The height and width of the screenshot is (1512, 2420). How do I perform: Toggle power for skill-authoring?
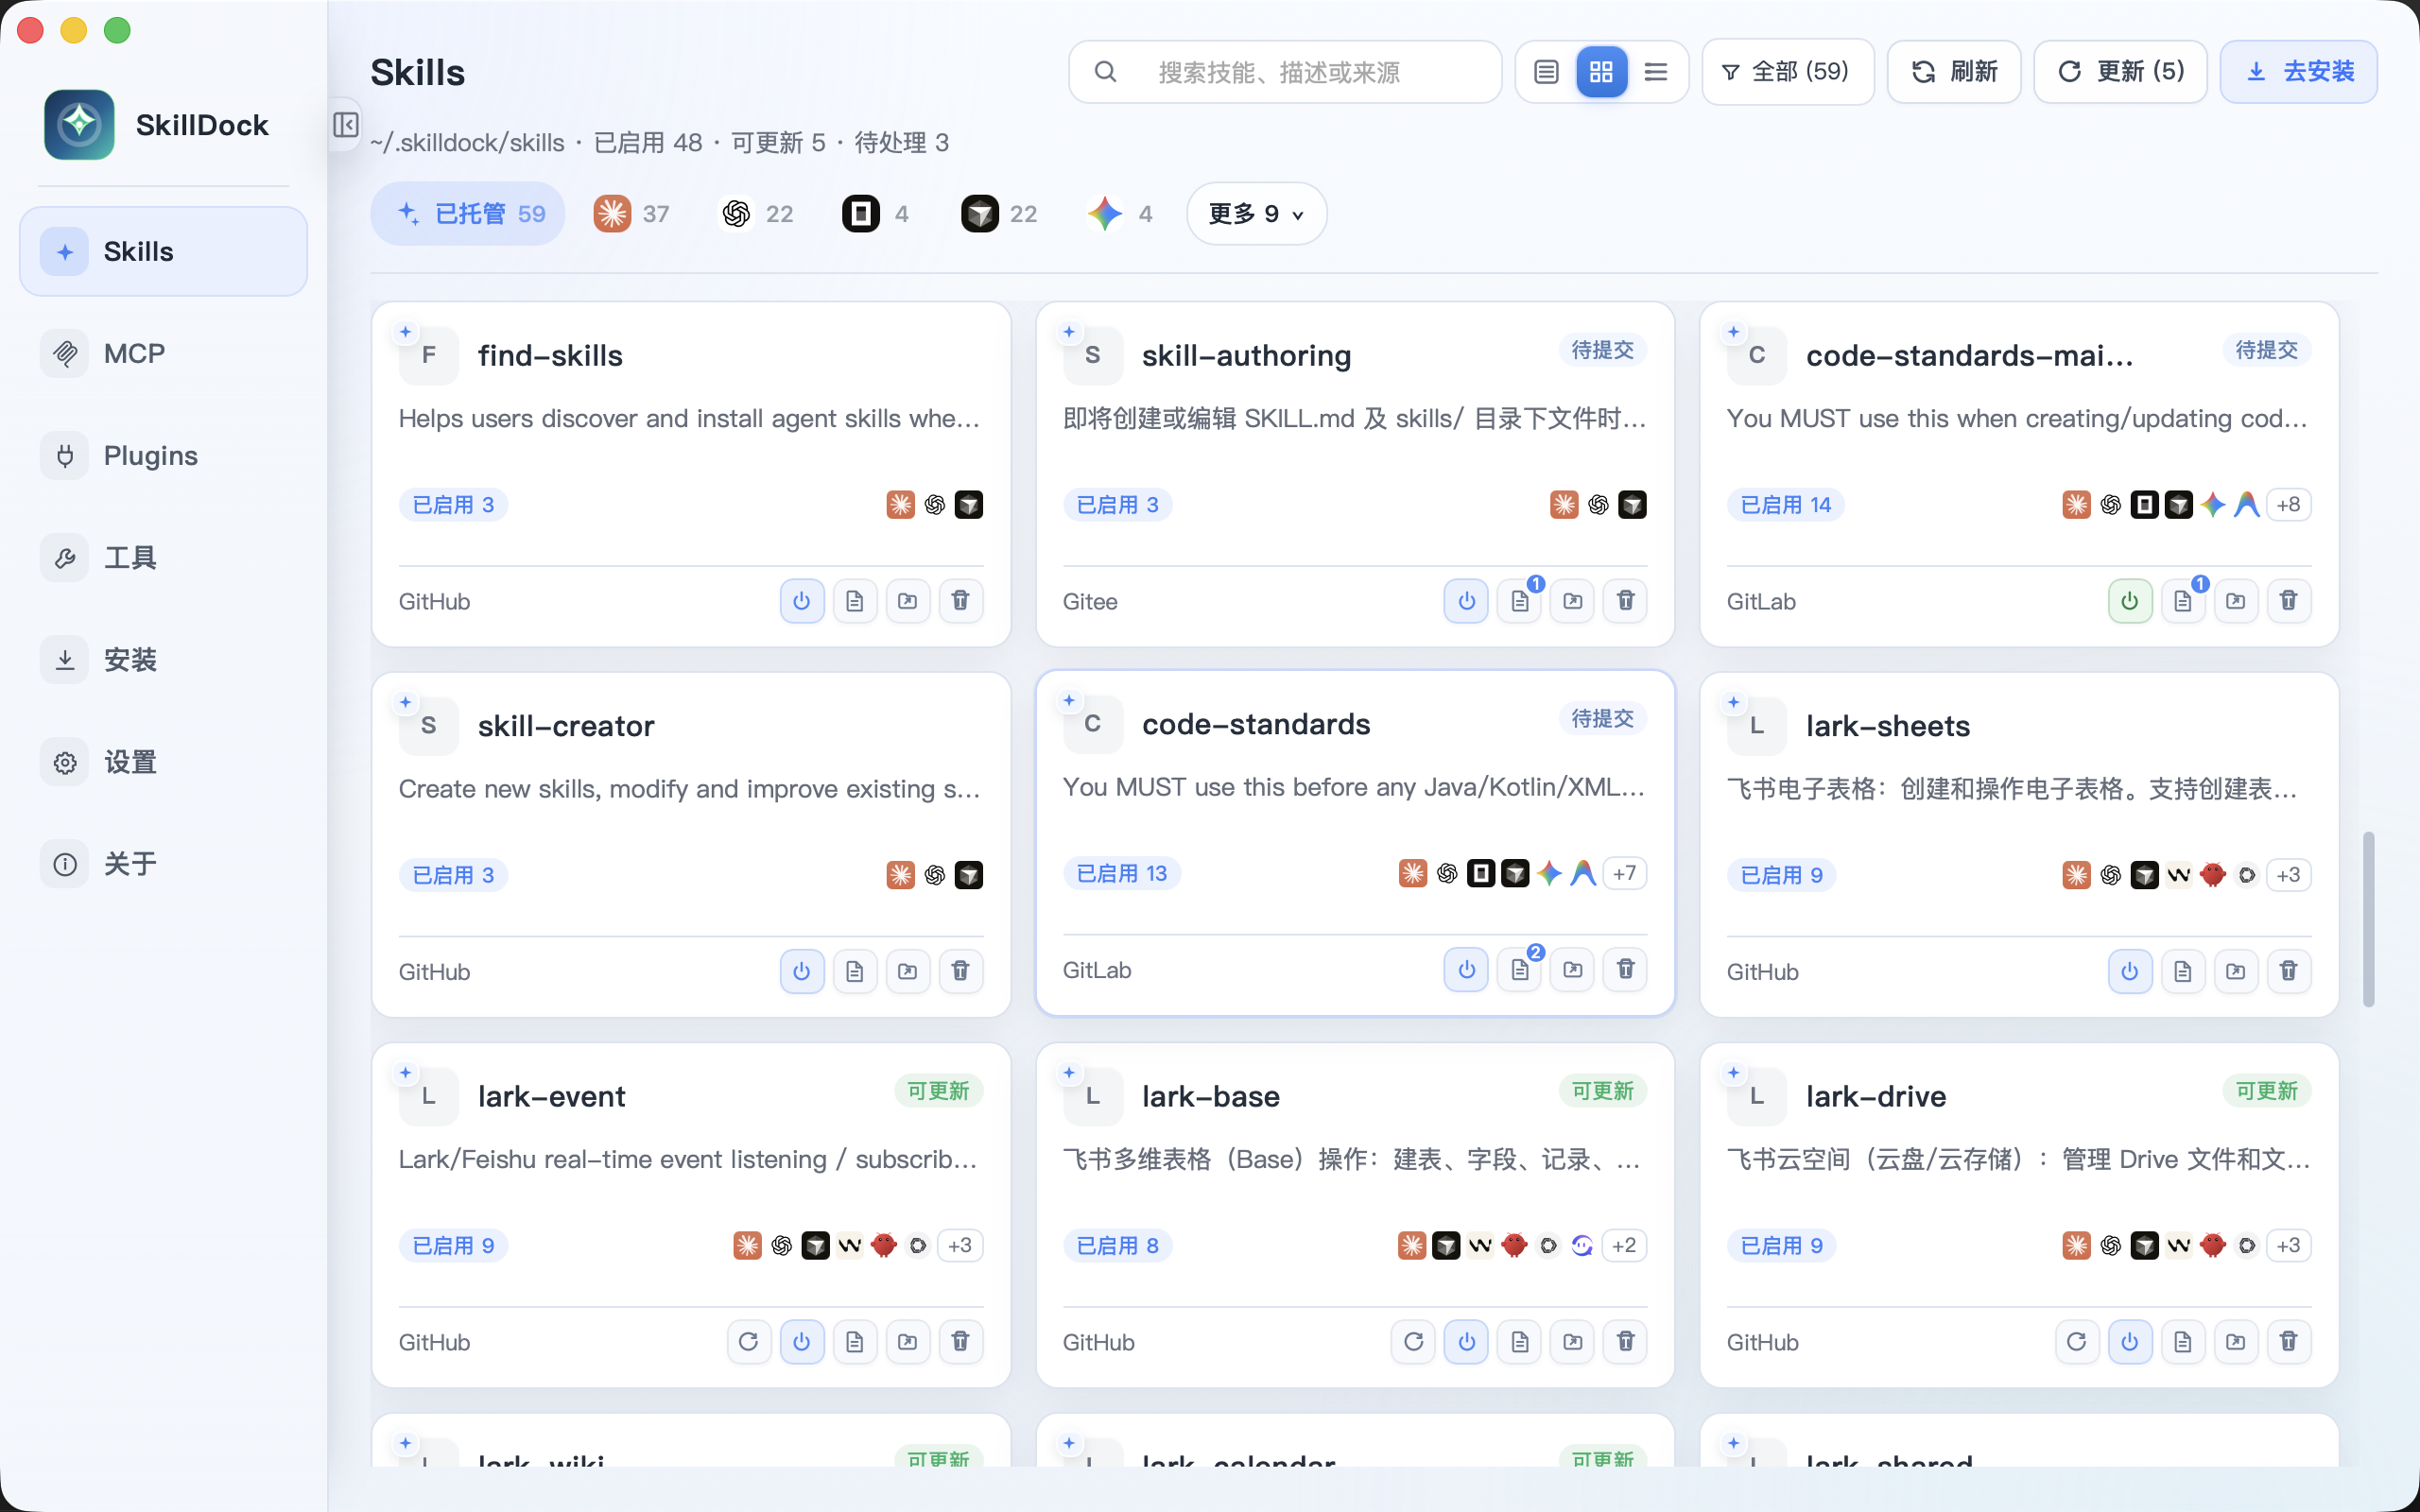[1466, 601]
